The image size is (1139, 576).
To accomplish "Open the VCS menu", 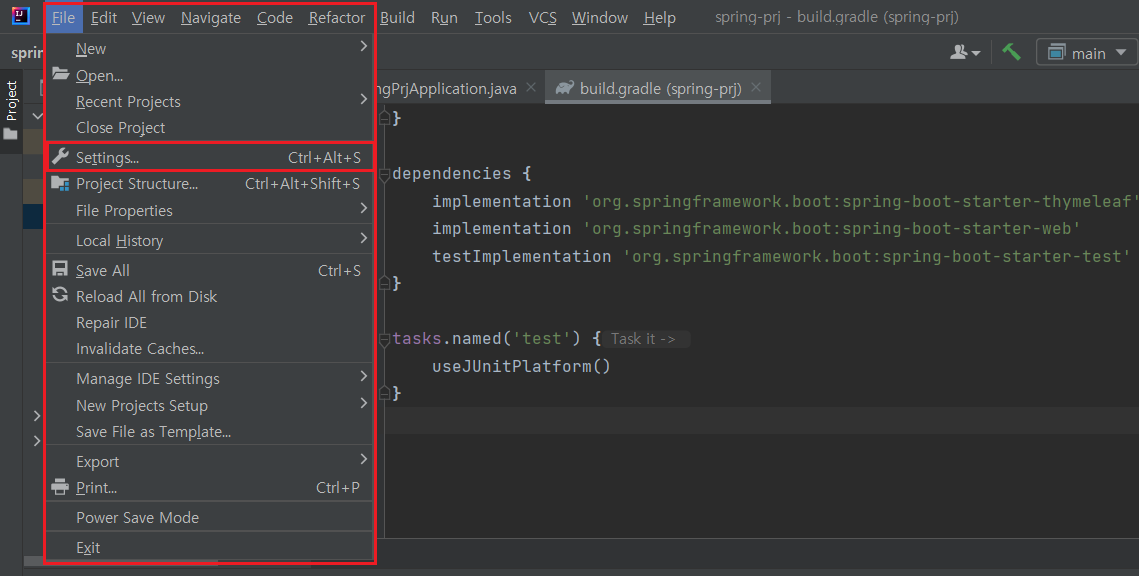I will (x=543, y=17).
